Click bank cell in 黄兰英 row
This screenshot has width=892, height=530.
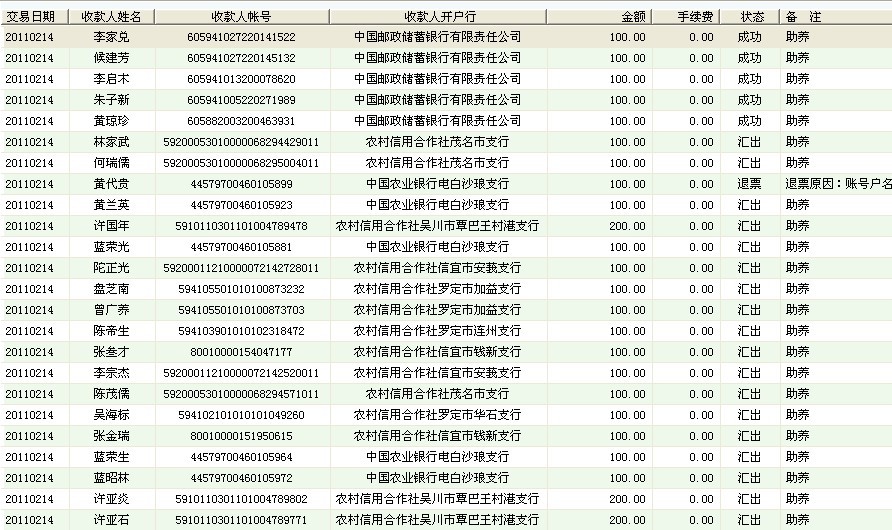(437, 205)
